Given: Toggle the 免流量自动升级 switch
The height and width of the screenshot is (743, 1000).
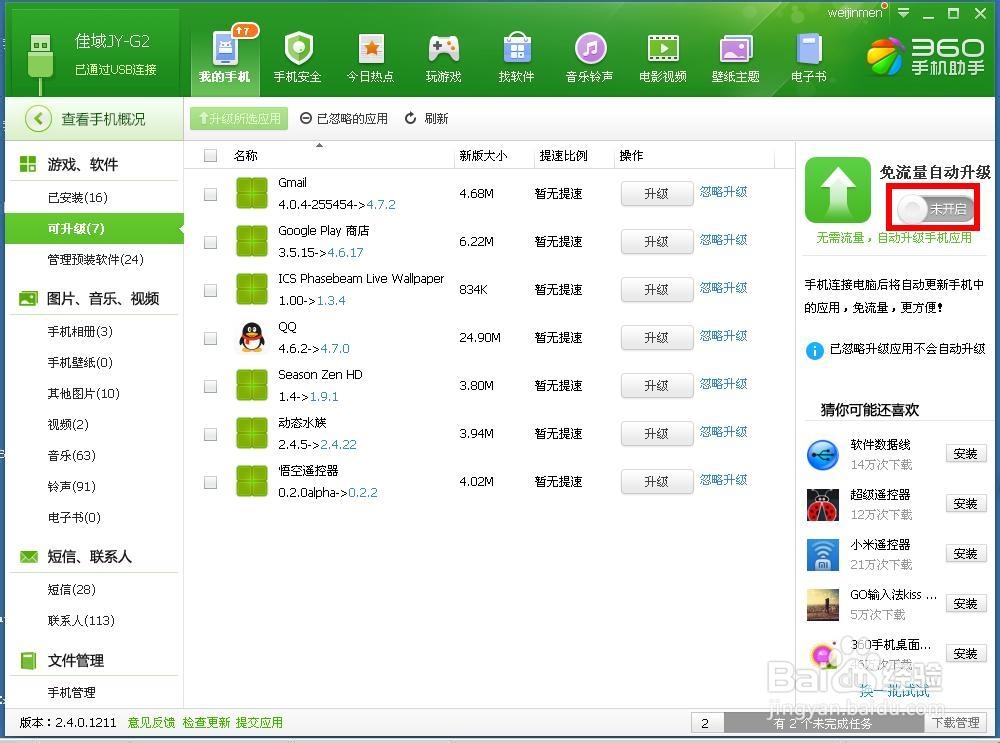Looking at the screenshot, I should click(x=934, y=209).
